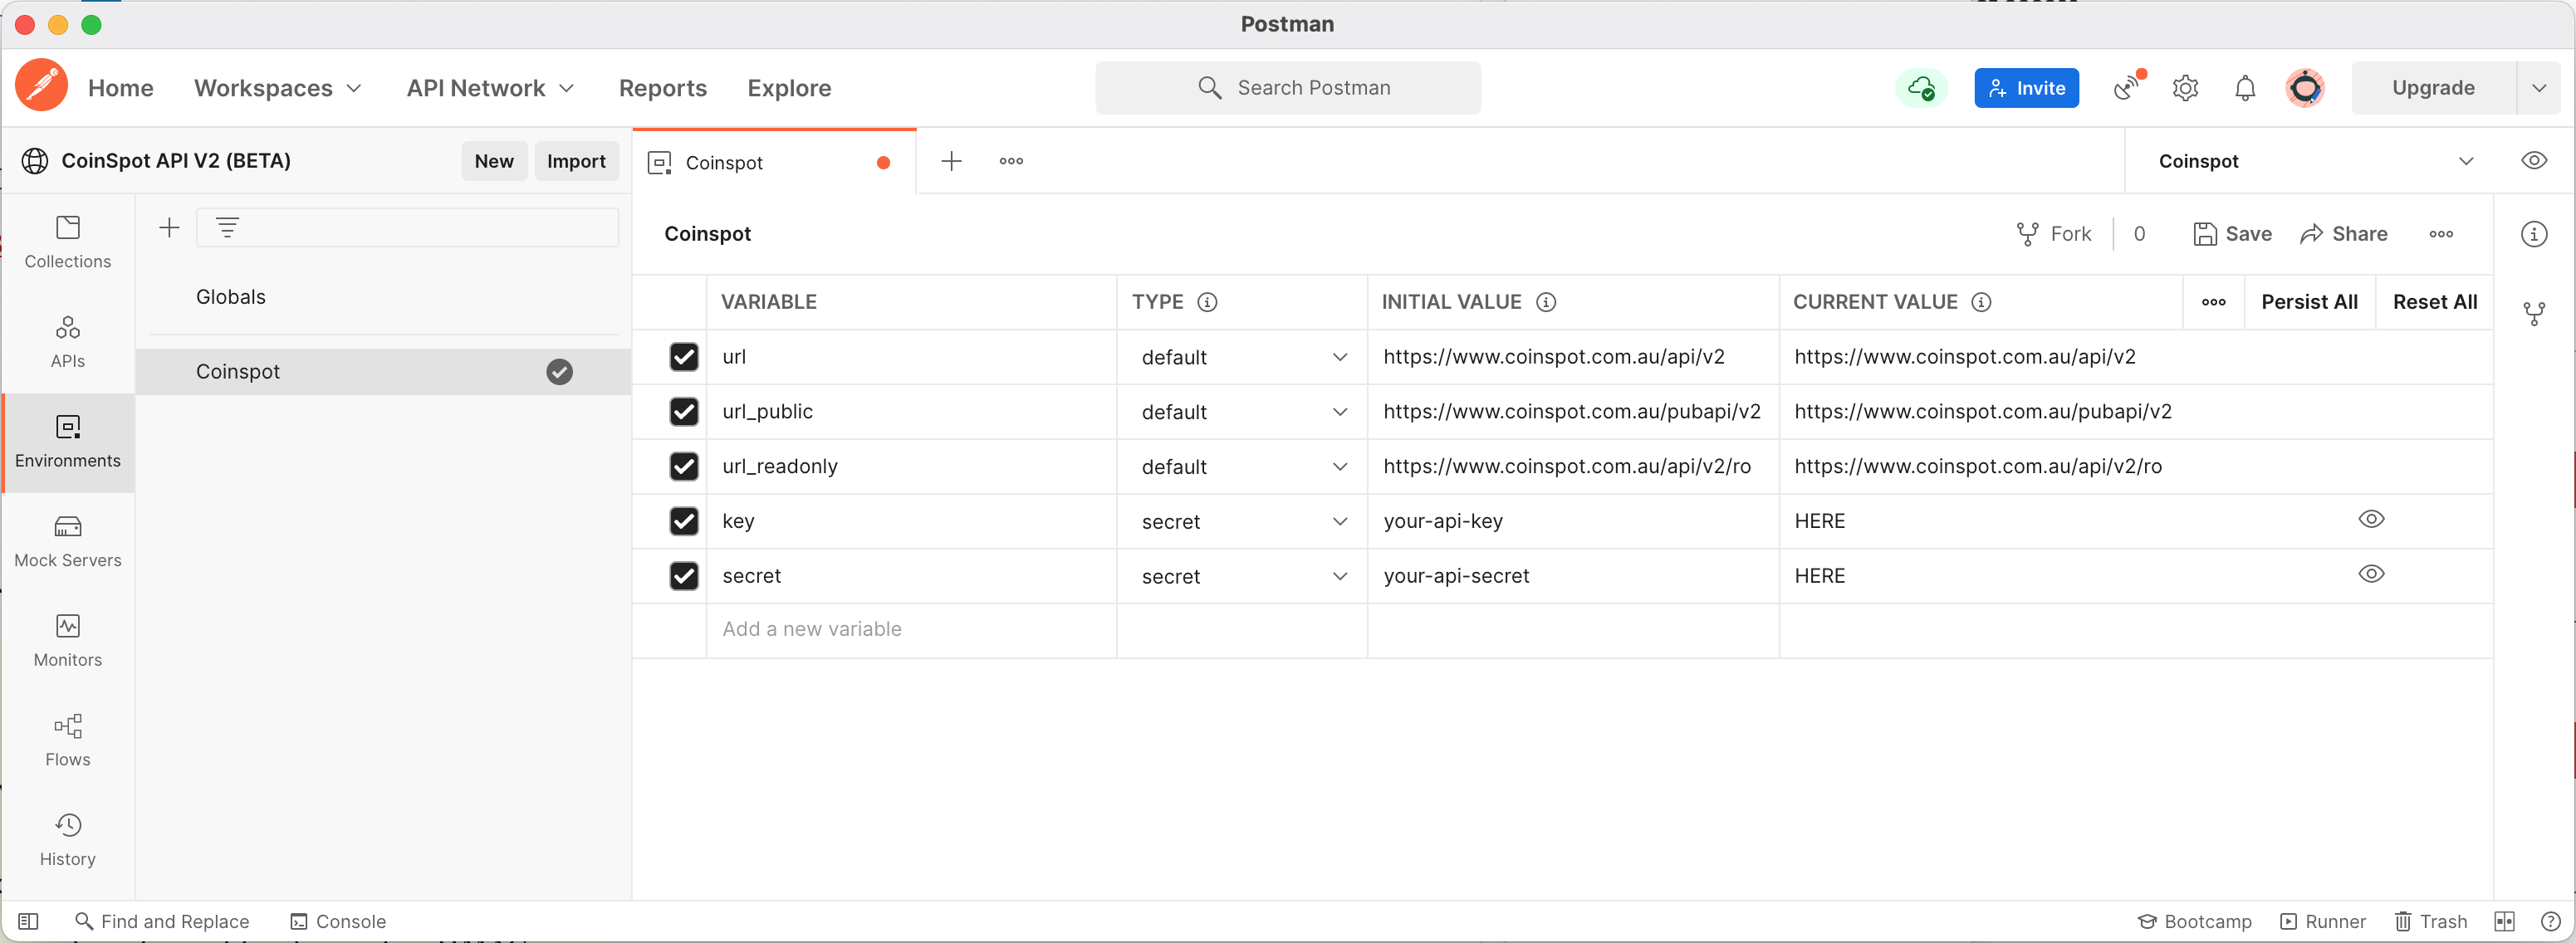Open the notifications bell

click(2245, 88)
